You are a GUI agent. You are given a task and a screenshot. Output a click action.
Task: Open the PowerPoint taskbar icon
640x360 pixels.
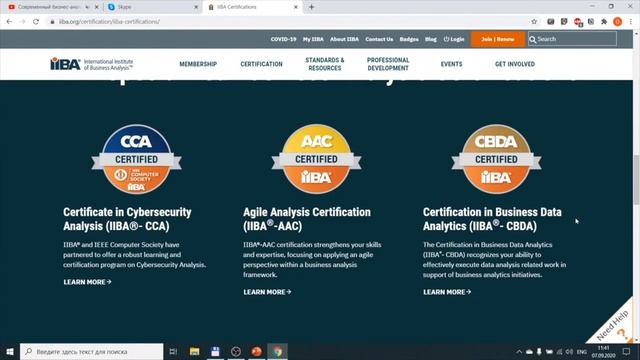click(257, 351)
